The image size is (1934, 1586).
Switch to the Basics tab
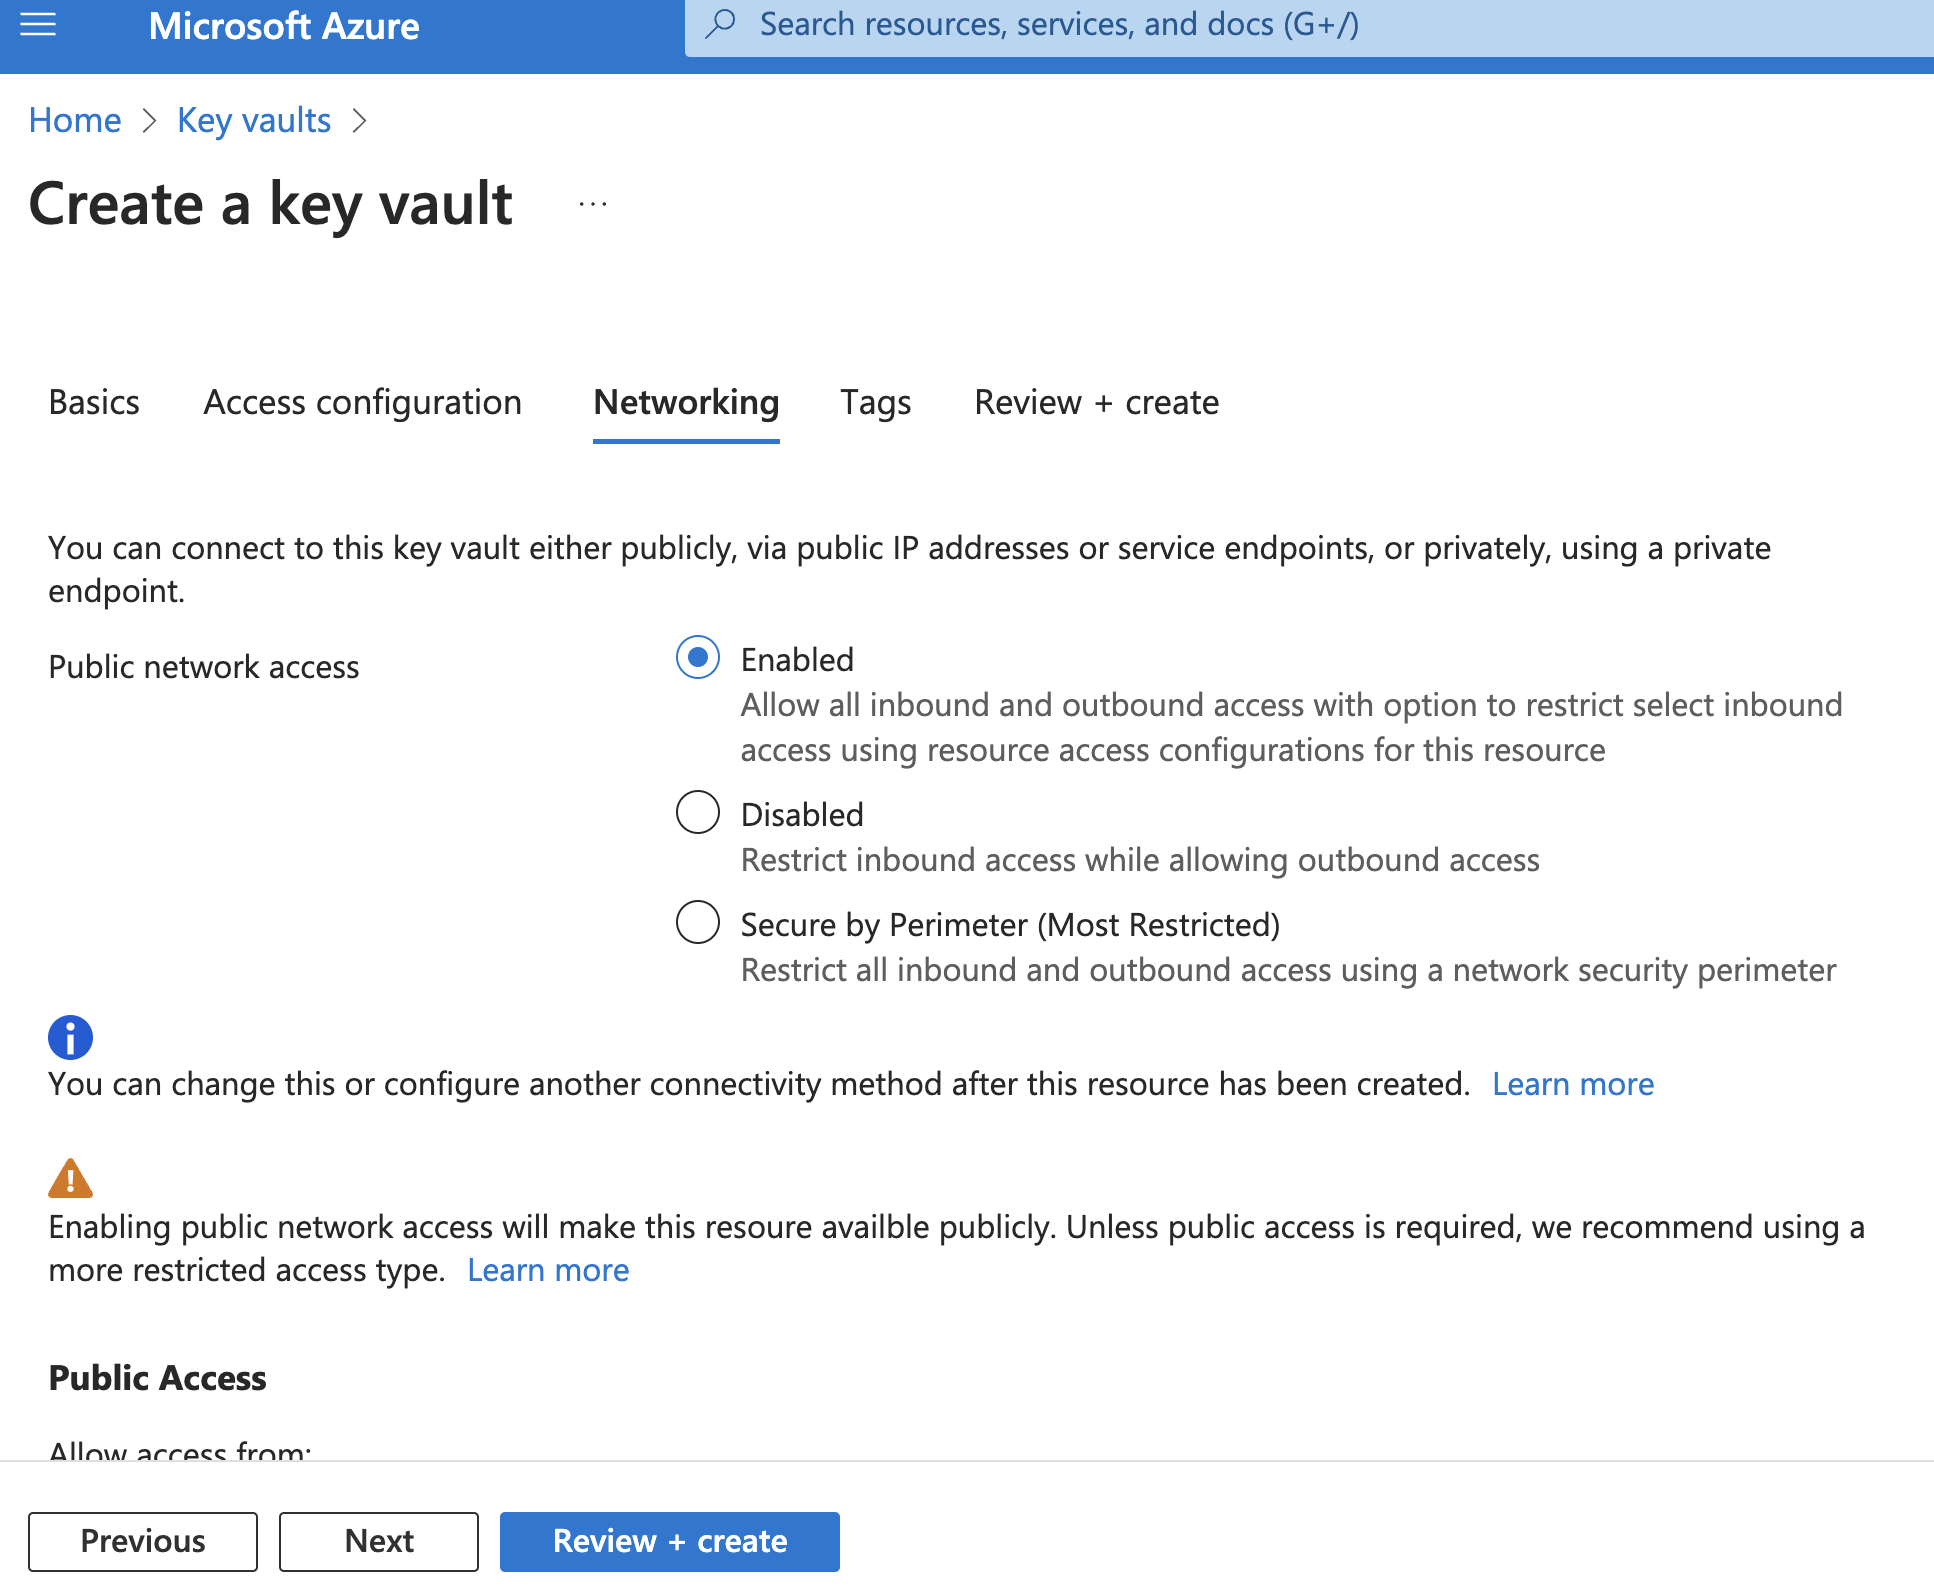click(93, 403)
